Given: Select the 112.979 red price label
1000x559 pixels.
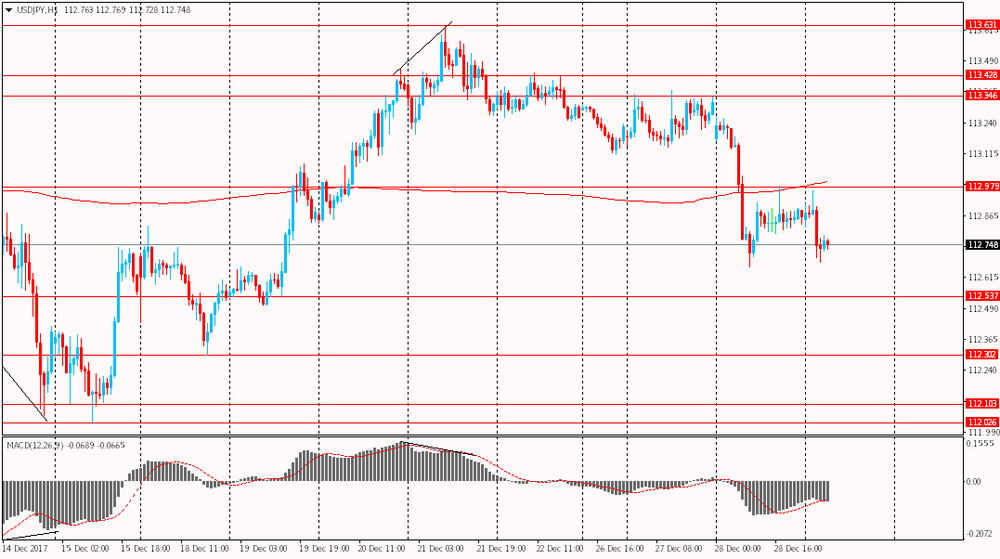Looking at the screenshot, I should pyautogui.click(x=982, y=187).
